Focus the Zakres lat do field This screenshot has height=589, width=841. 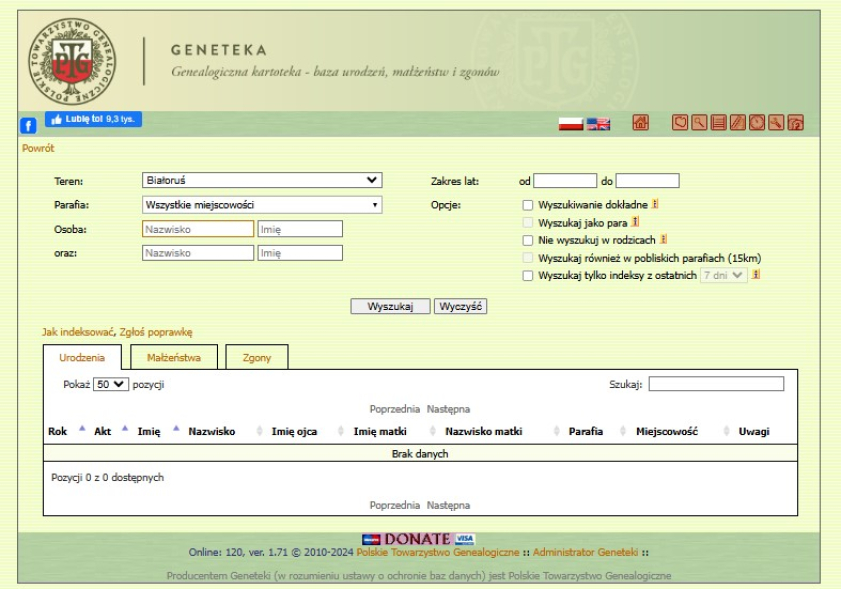[647, 181]
